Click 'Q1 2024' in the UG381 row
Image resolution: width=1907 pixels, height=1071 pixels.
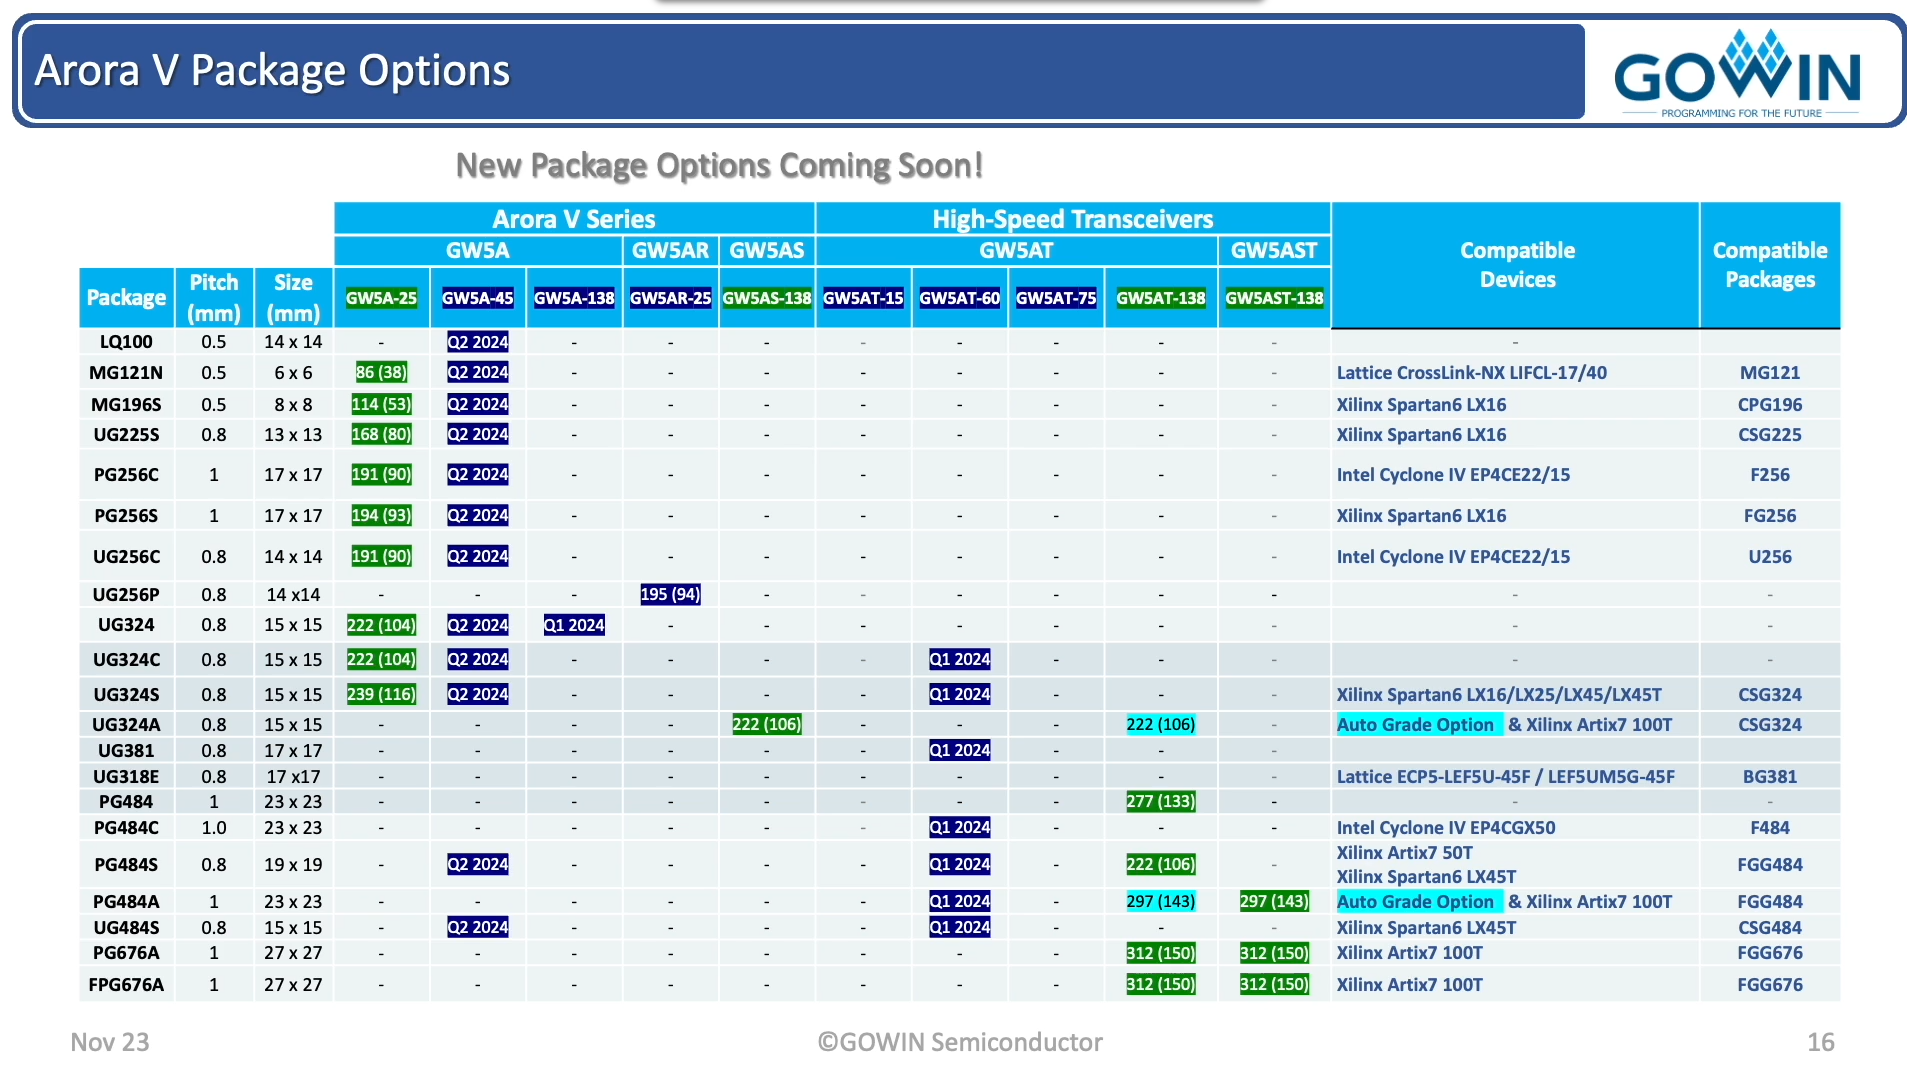click(x=959, y=751)
